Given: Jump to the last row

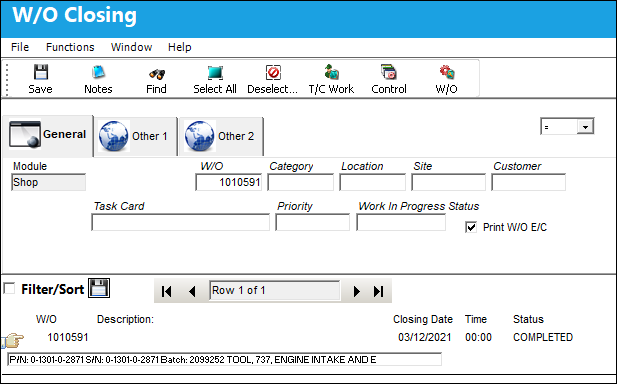Looking at the screenshot, I should pyautogui.click(x=379, y=291).
